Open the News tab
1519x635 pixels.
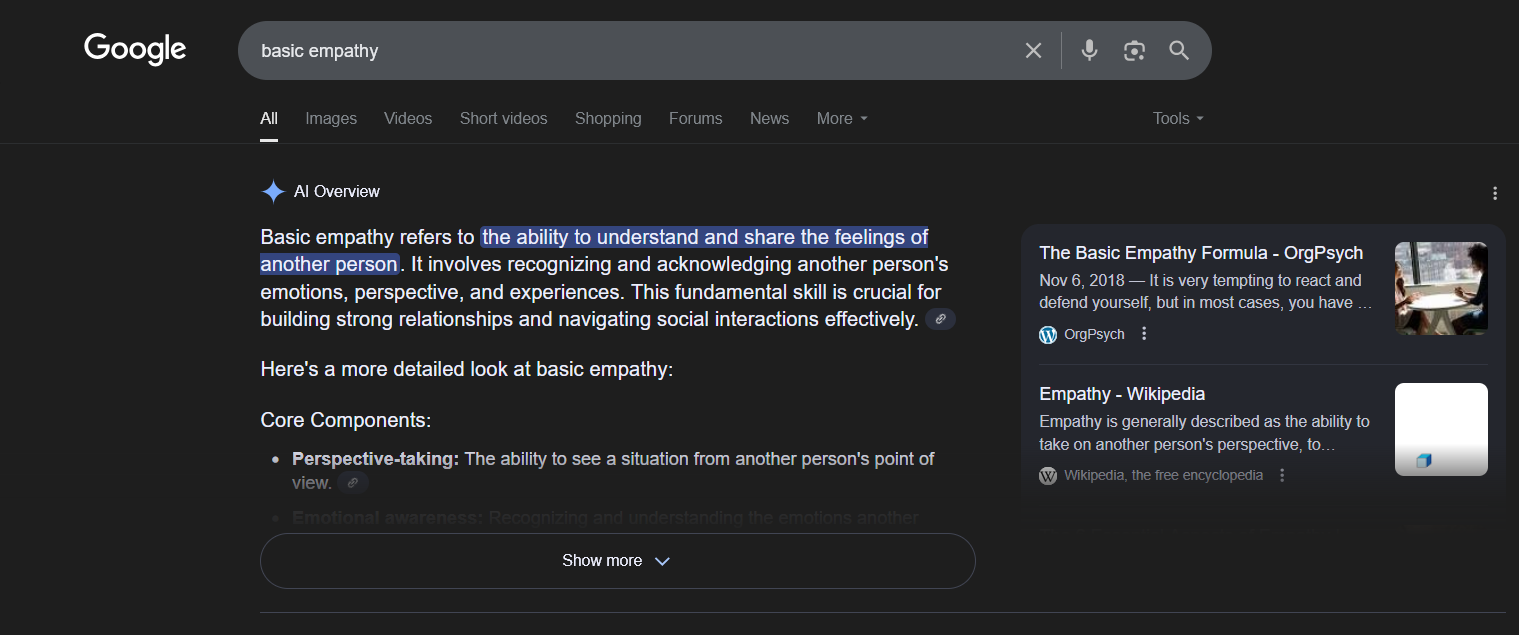770,118
